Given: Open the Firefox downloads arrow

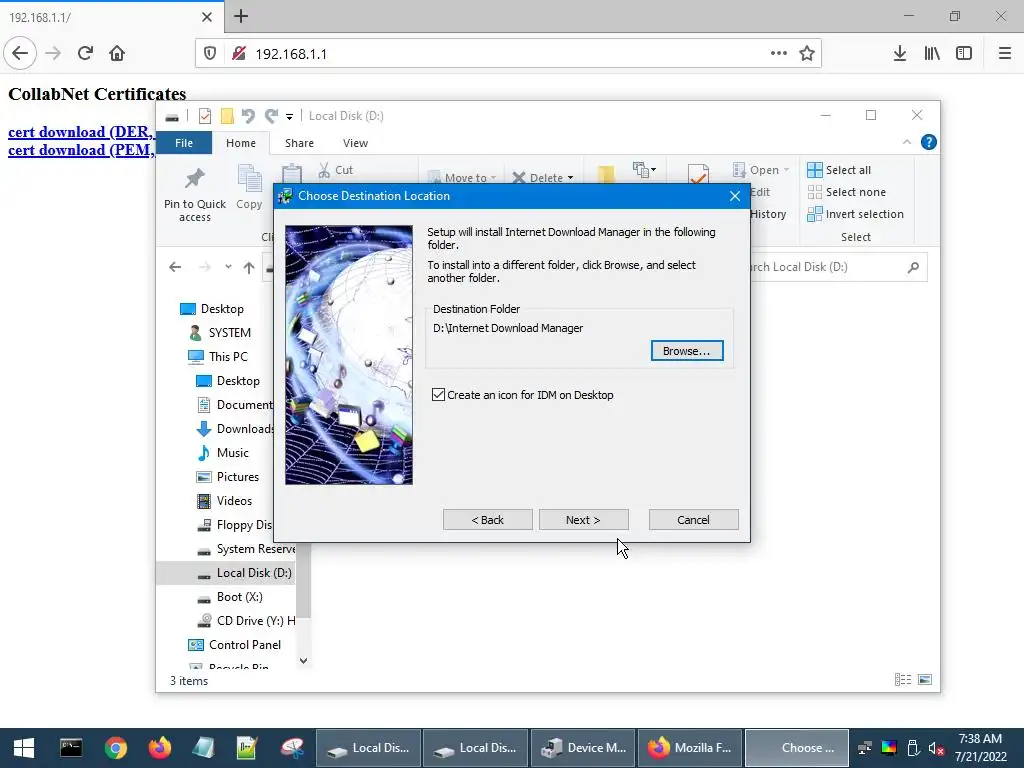Looking at the screenshot, I should coord(899,54).
